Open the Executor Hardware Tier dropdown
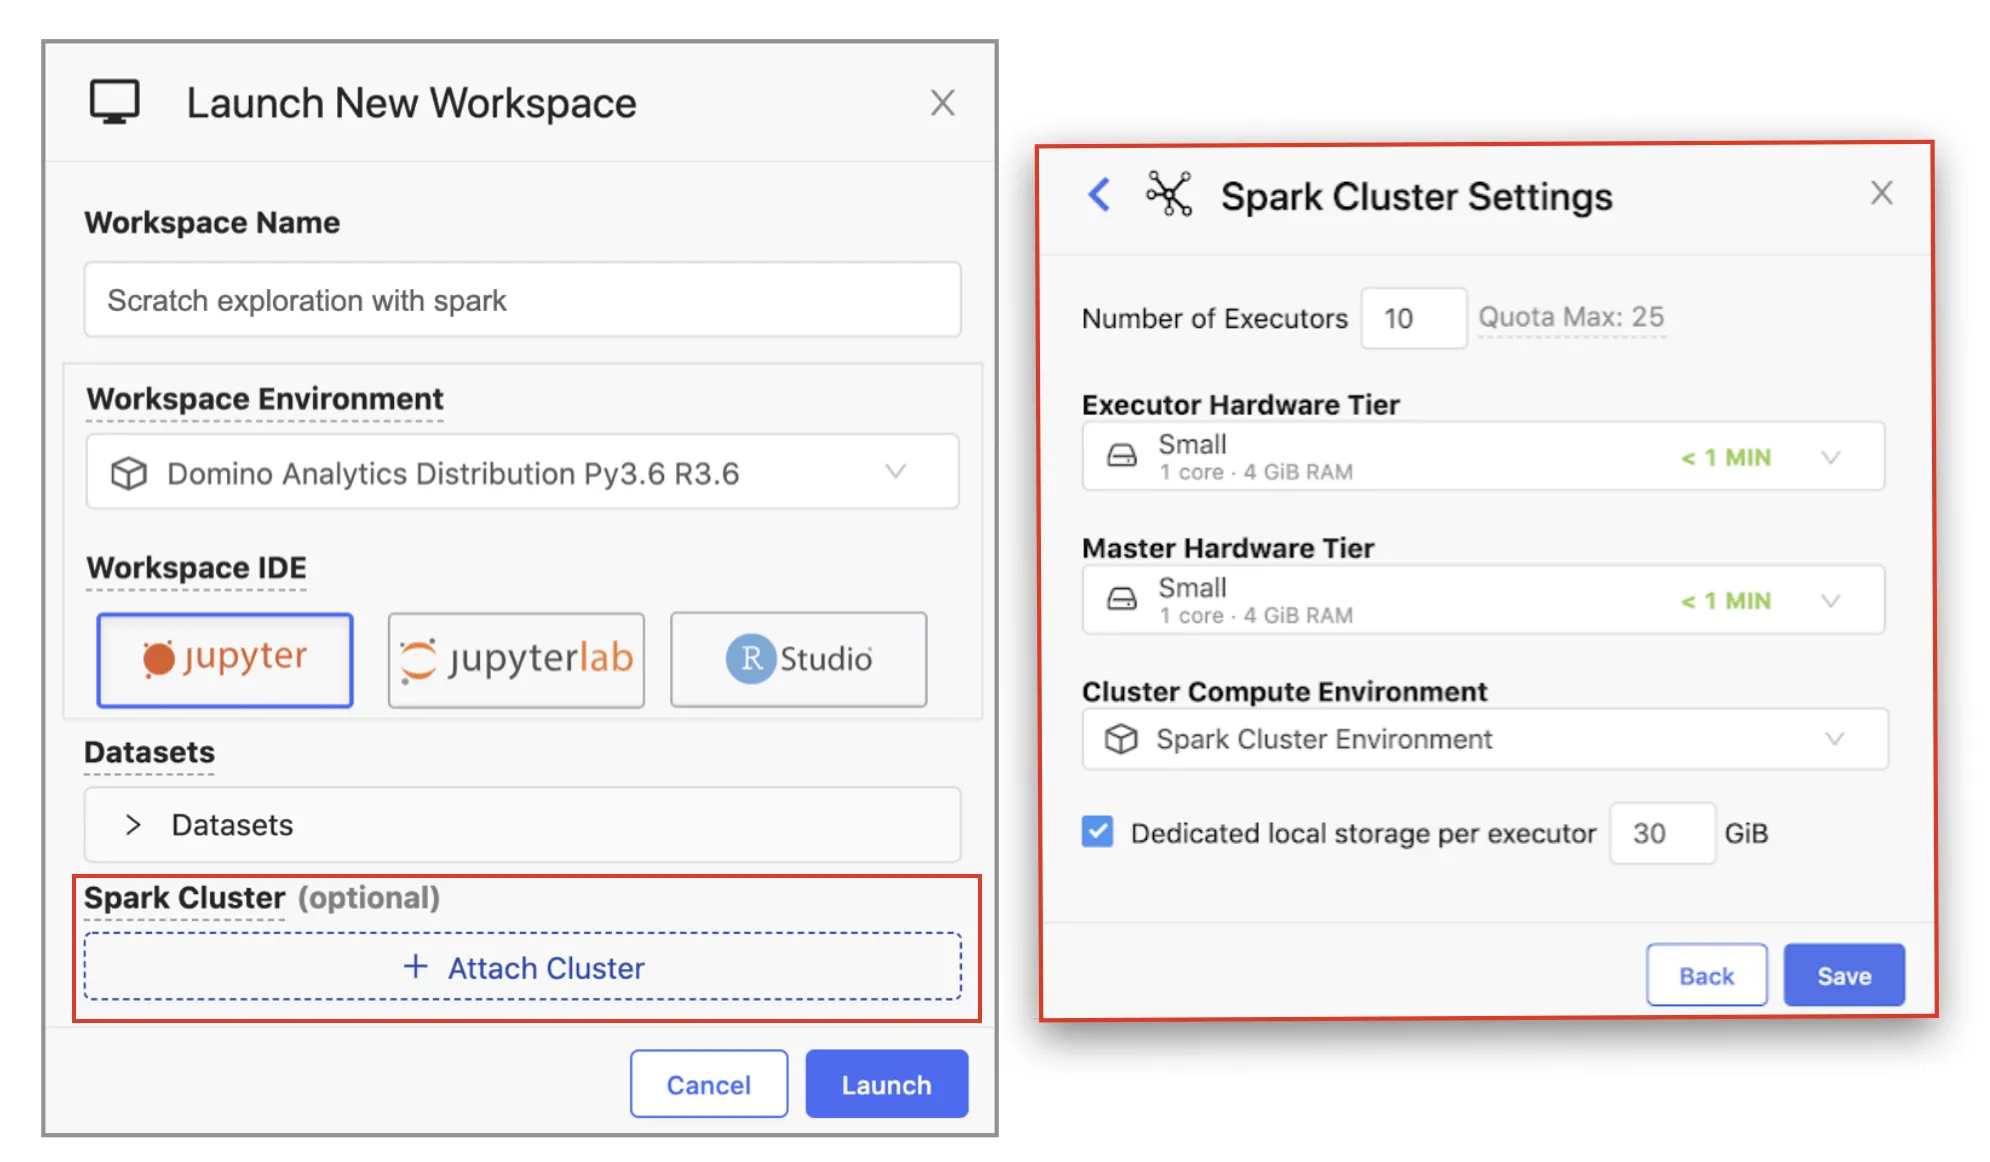Image resolution: width=1990 pixels, height=1162 pixels. [1830, 457]
